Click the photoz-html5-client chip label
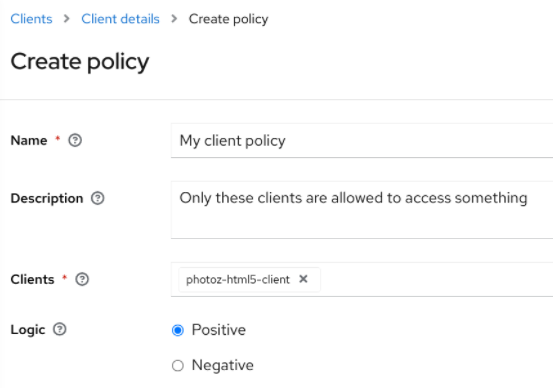The image size is (553, 388). 238,279
